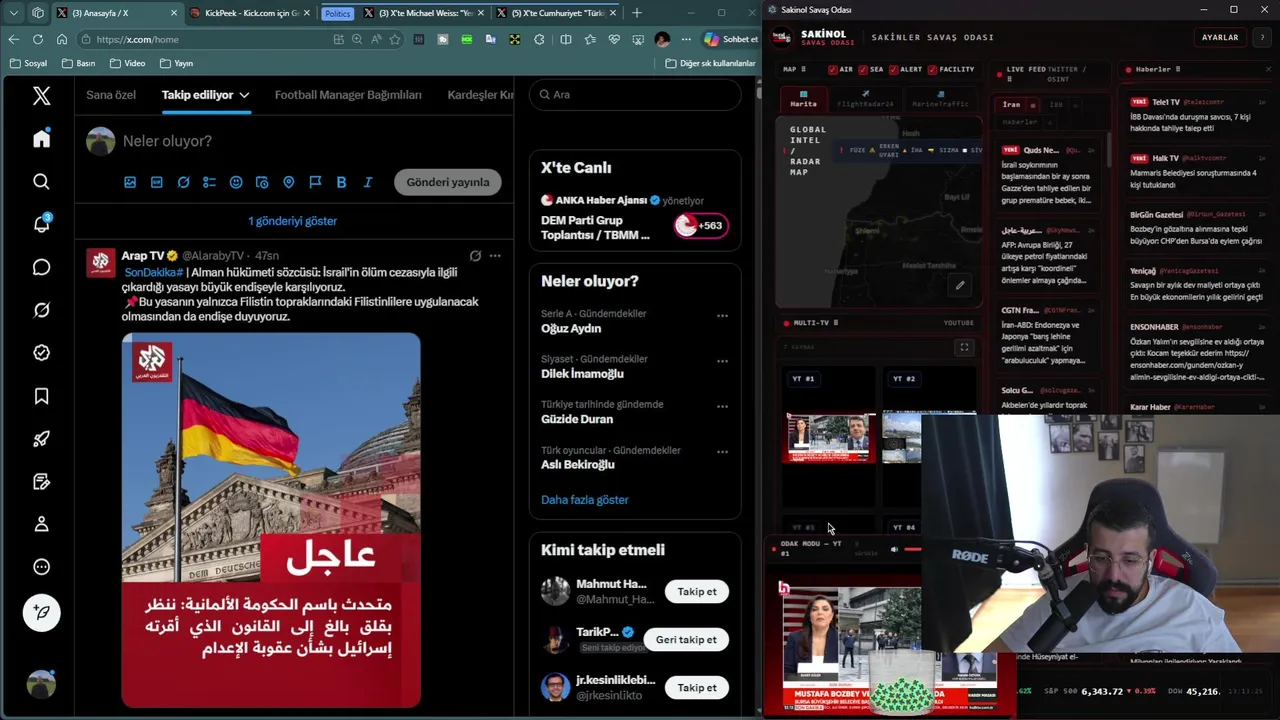Click the Grok icon on Arap TV post
Image resolution: width=1280 pixels, height=720 pixels.
pyautogui.click(x=475, y=256)
